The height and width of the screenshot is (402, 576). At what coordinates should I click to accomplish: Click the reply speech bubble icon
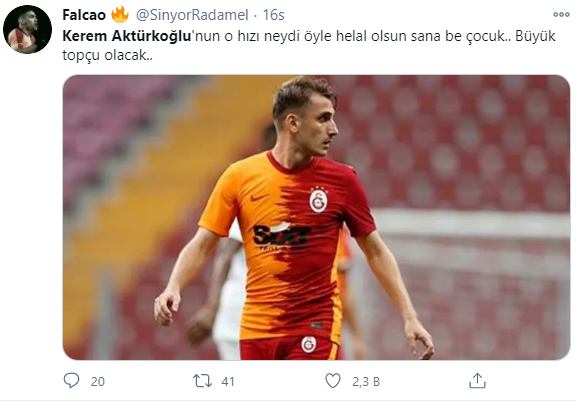[x=71, y=381]
